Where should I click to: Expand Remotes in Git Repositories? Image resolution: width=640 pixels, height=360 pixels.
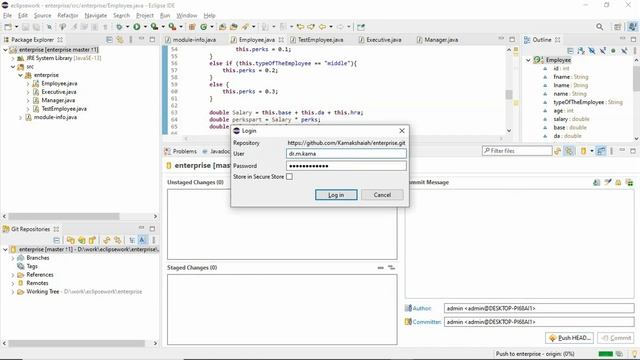[x=13, y=283]
